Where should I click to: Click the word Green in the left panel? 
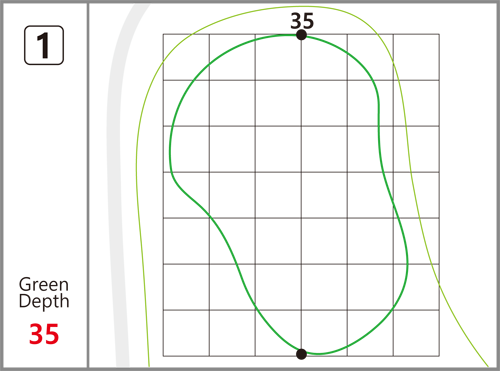point(44,285)
